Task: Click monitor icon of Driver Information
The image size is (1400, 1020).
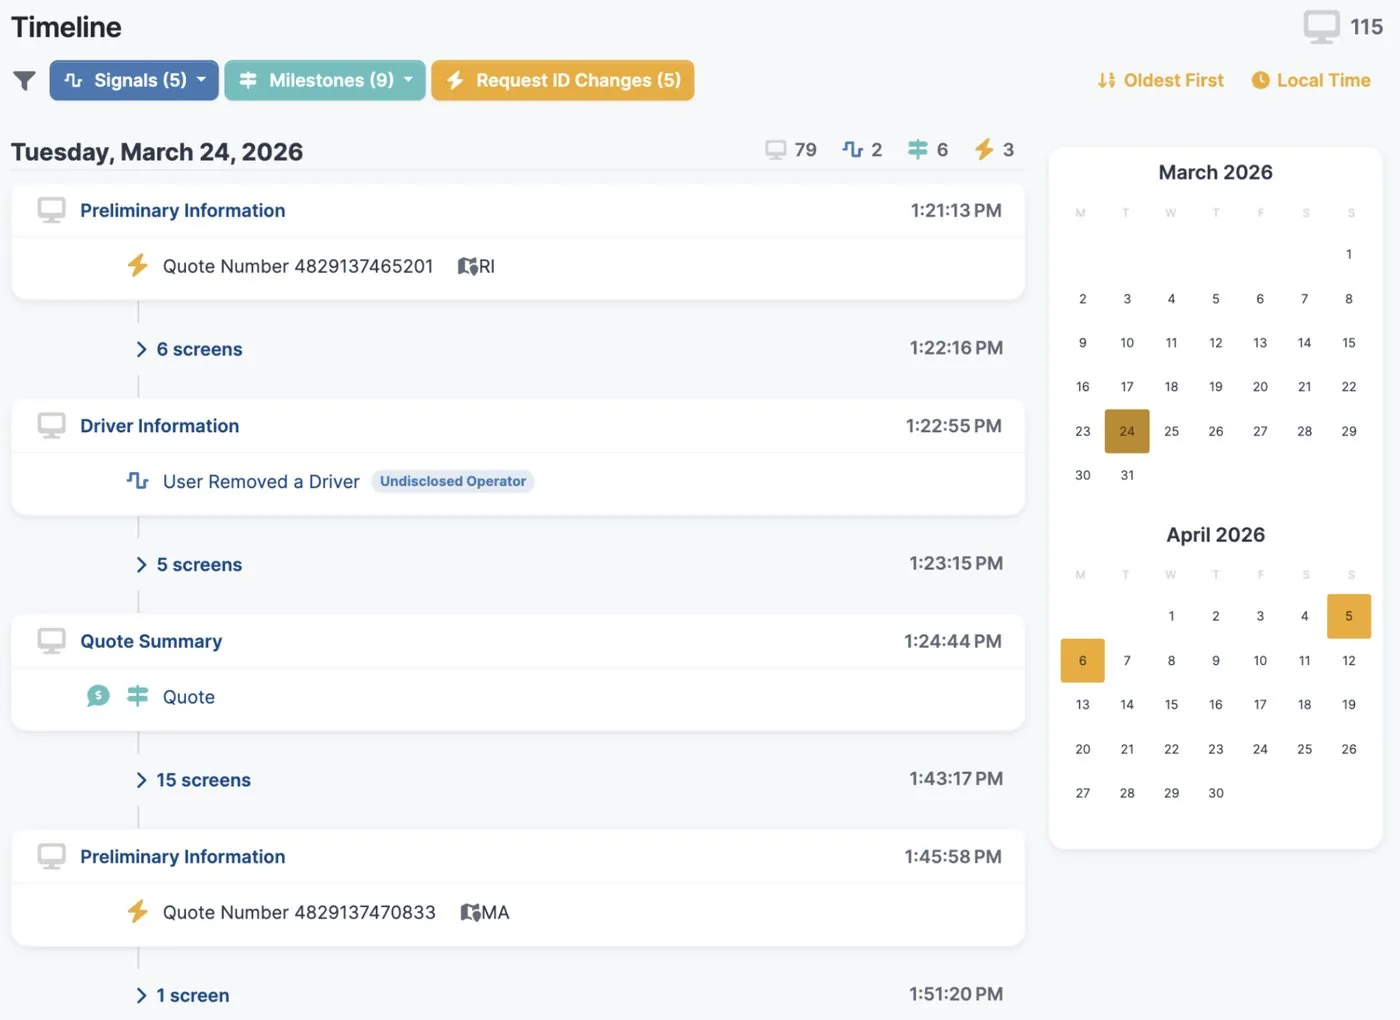Action: tap(51, 426)
